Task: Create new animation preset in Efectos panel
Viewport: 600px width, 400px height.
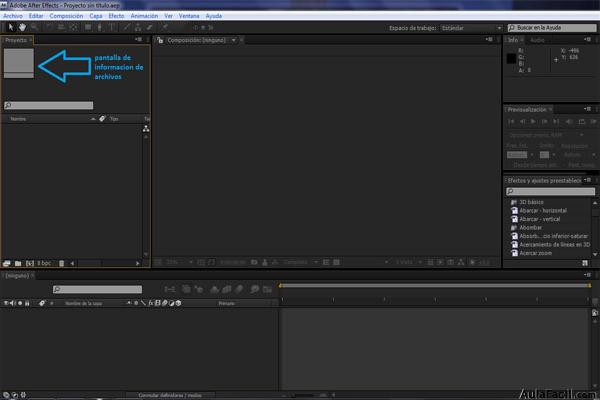Action: [585, 263]
